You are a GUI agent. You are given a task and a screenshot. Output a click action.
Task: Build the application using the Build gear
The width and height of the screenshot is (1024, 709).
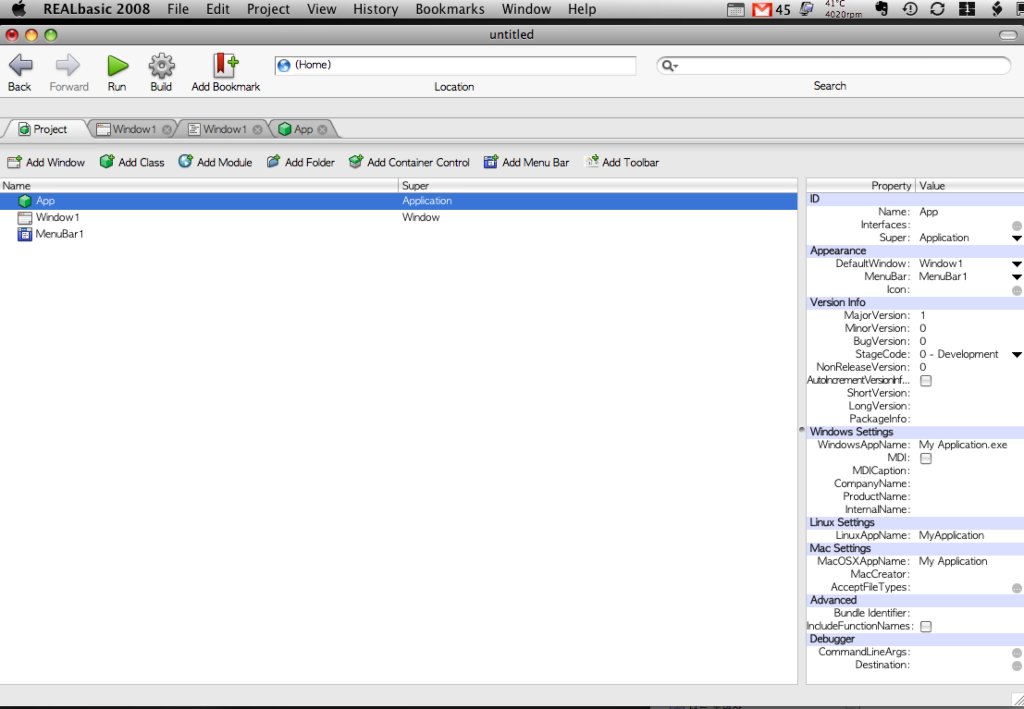(x=161, y=65)
